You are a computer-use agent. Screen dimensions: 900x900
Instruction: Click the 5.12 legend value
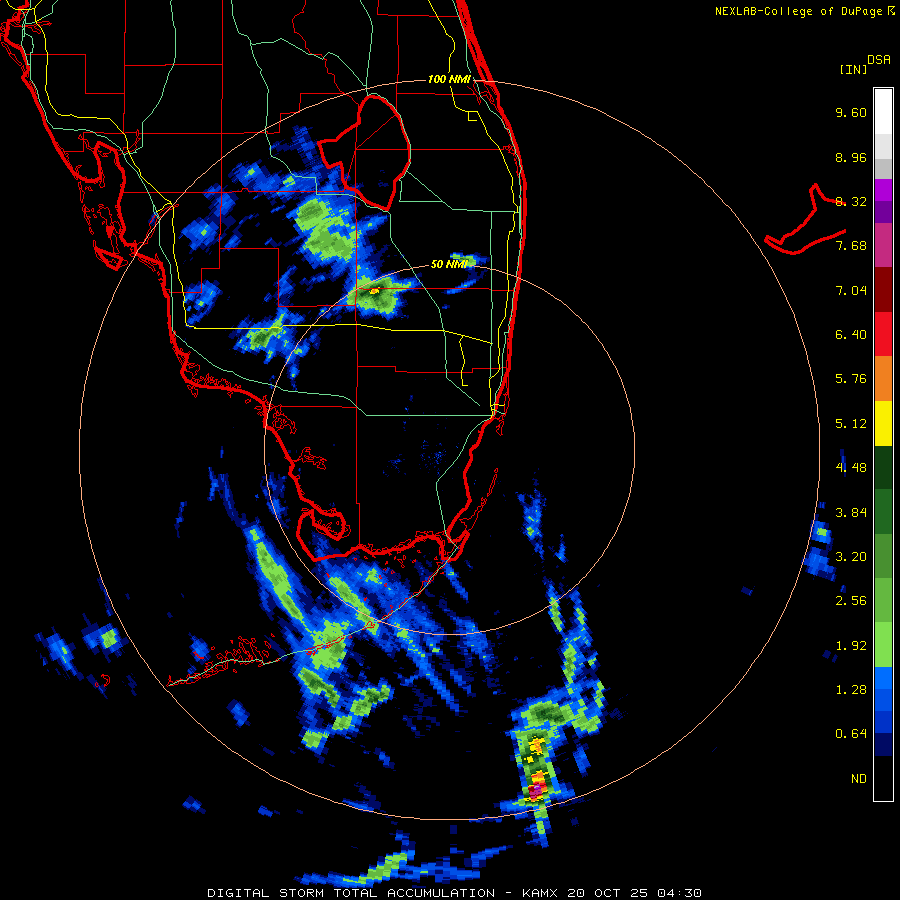[851, 424]
